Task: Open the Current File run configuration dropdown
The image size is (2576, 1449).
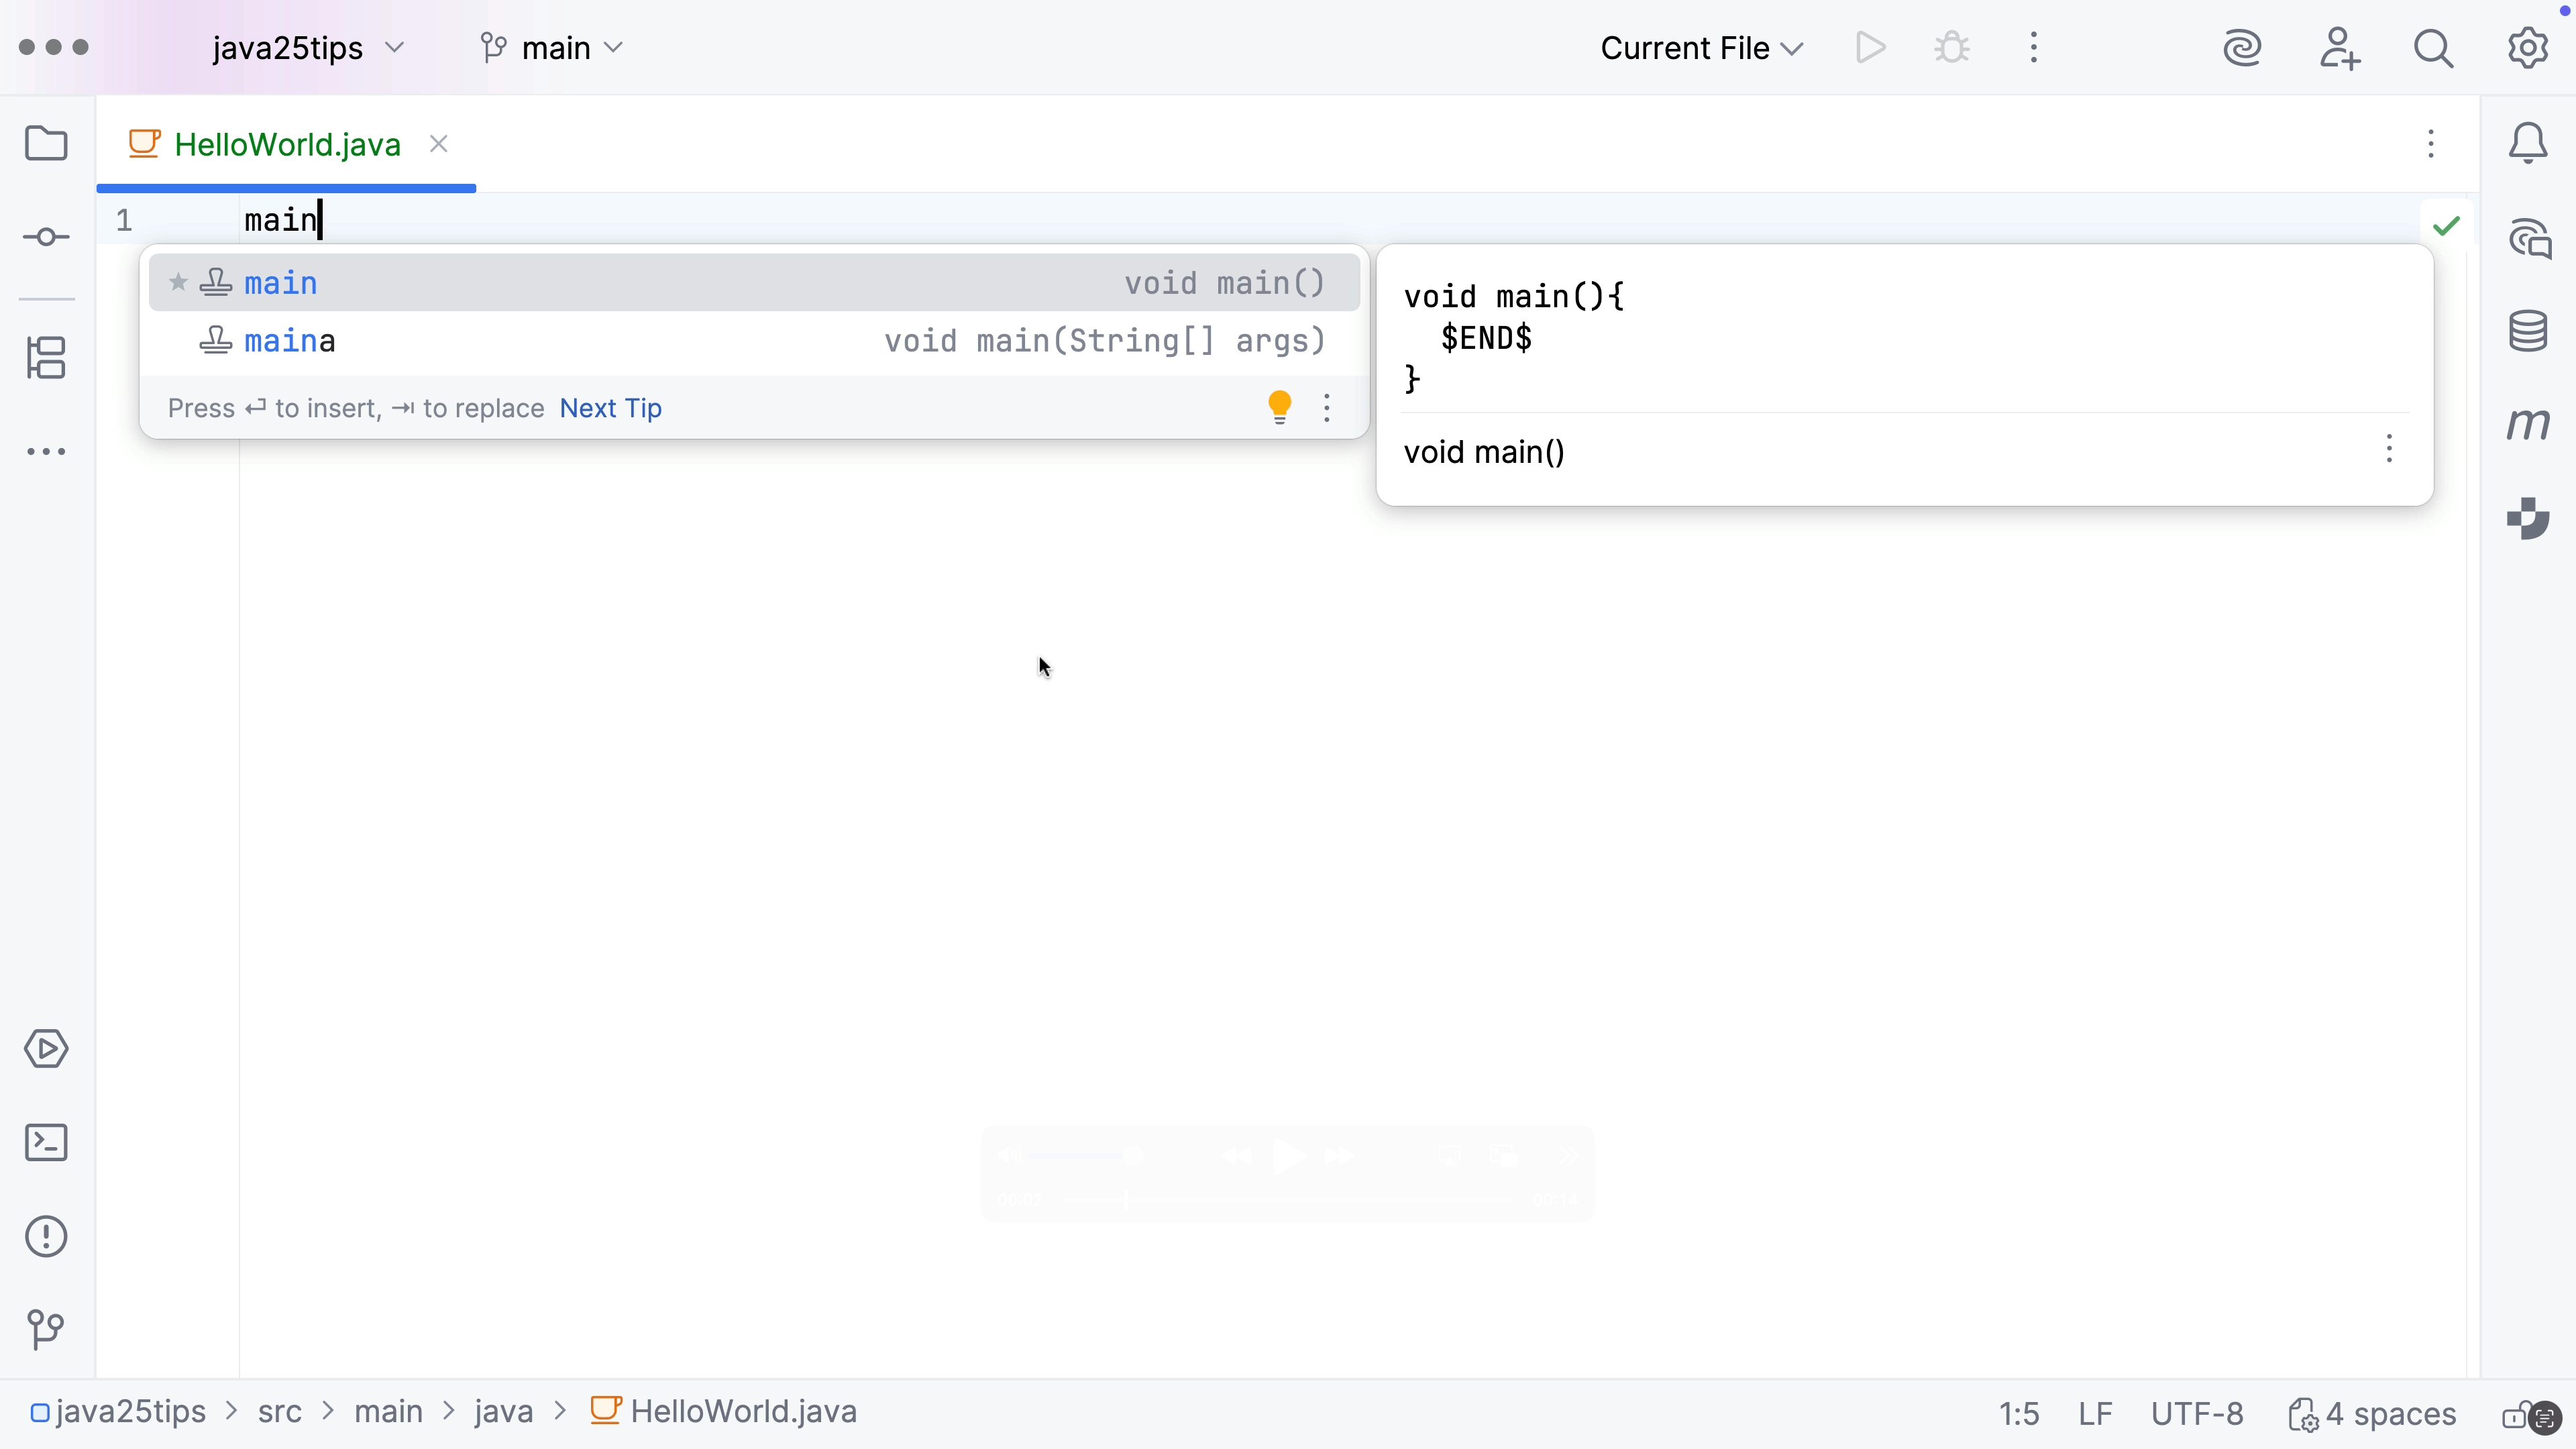Action: (1700, 47)
